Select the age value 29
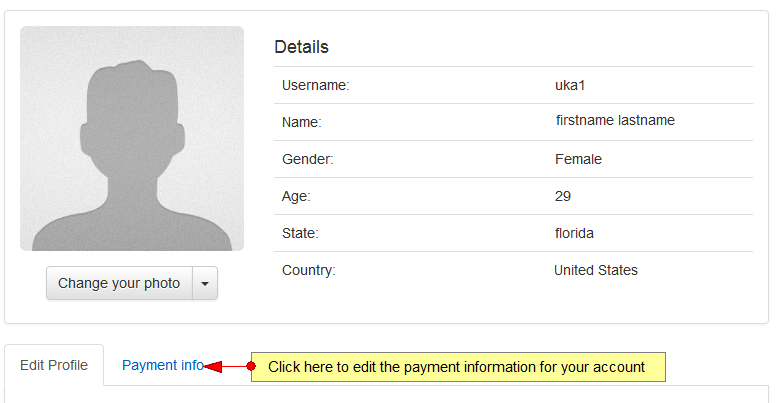Viewport: 779px width, 403px height. (x=563, y=196)
